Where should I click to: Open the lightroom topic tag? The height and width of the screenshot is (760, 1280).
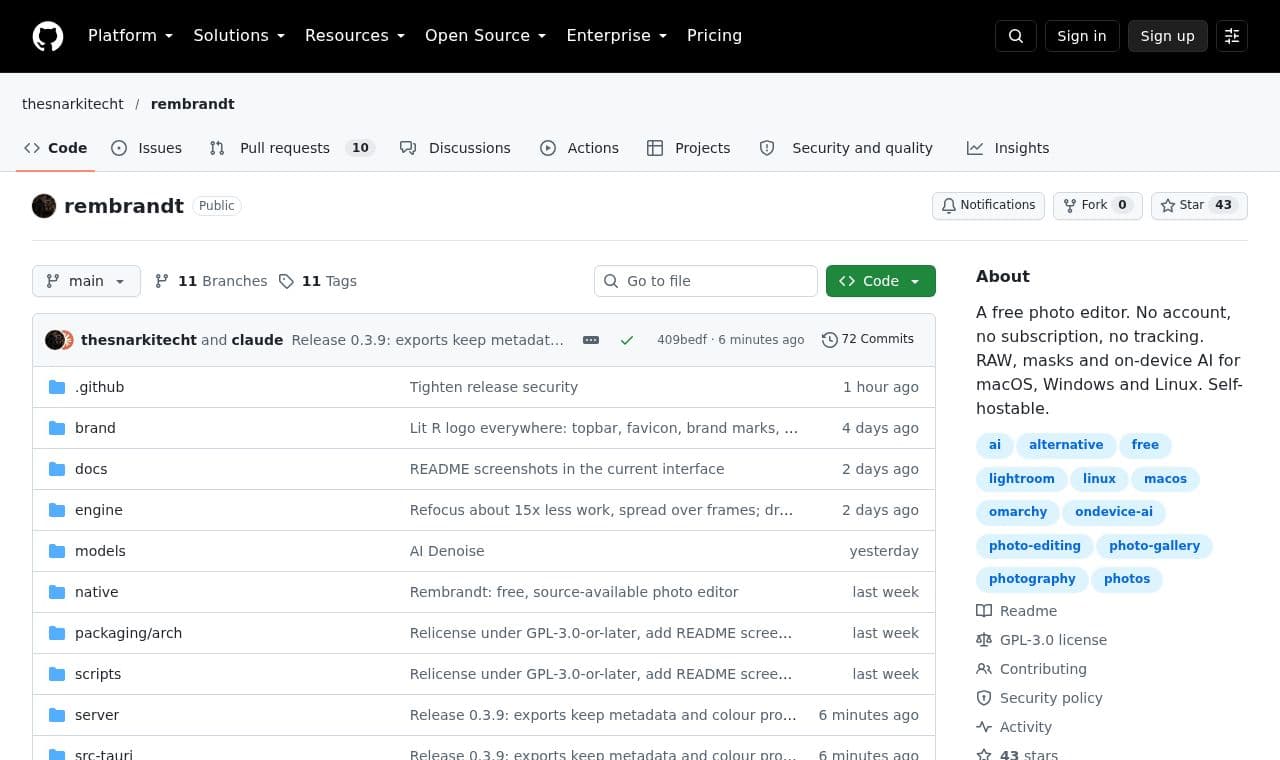pos(1022,479)
